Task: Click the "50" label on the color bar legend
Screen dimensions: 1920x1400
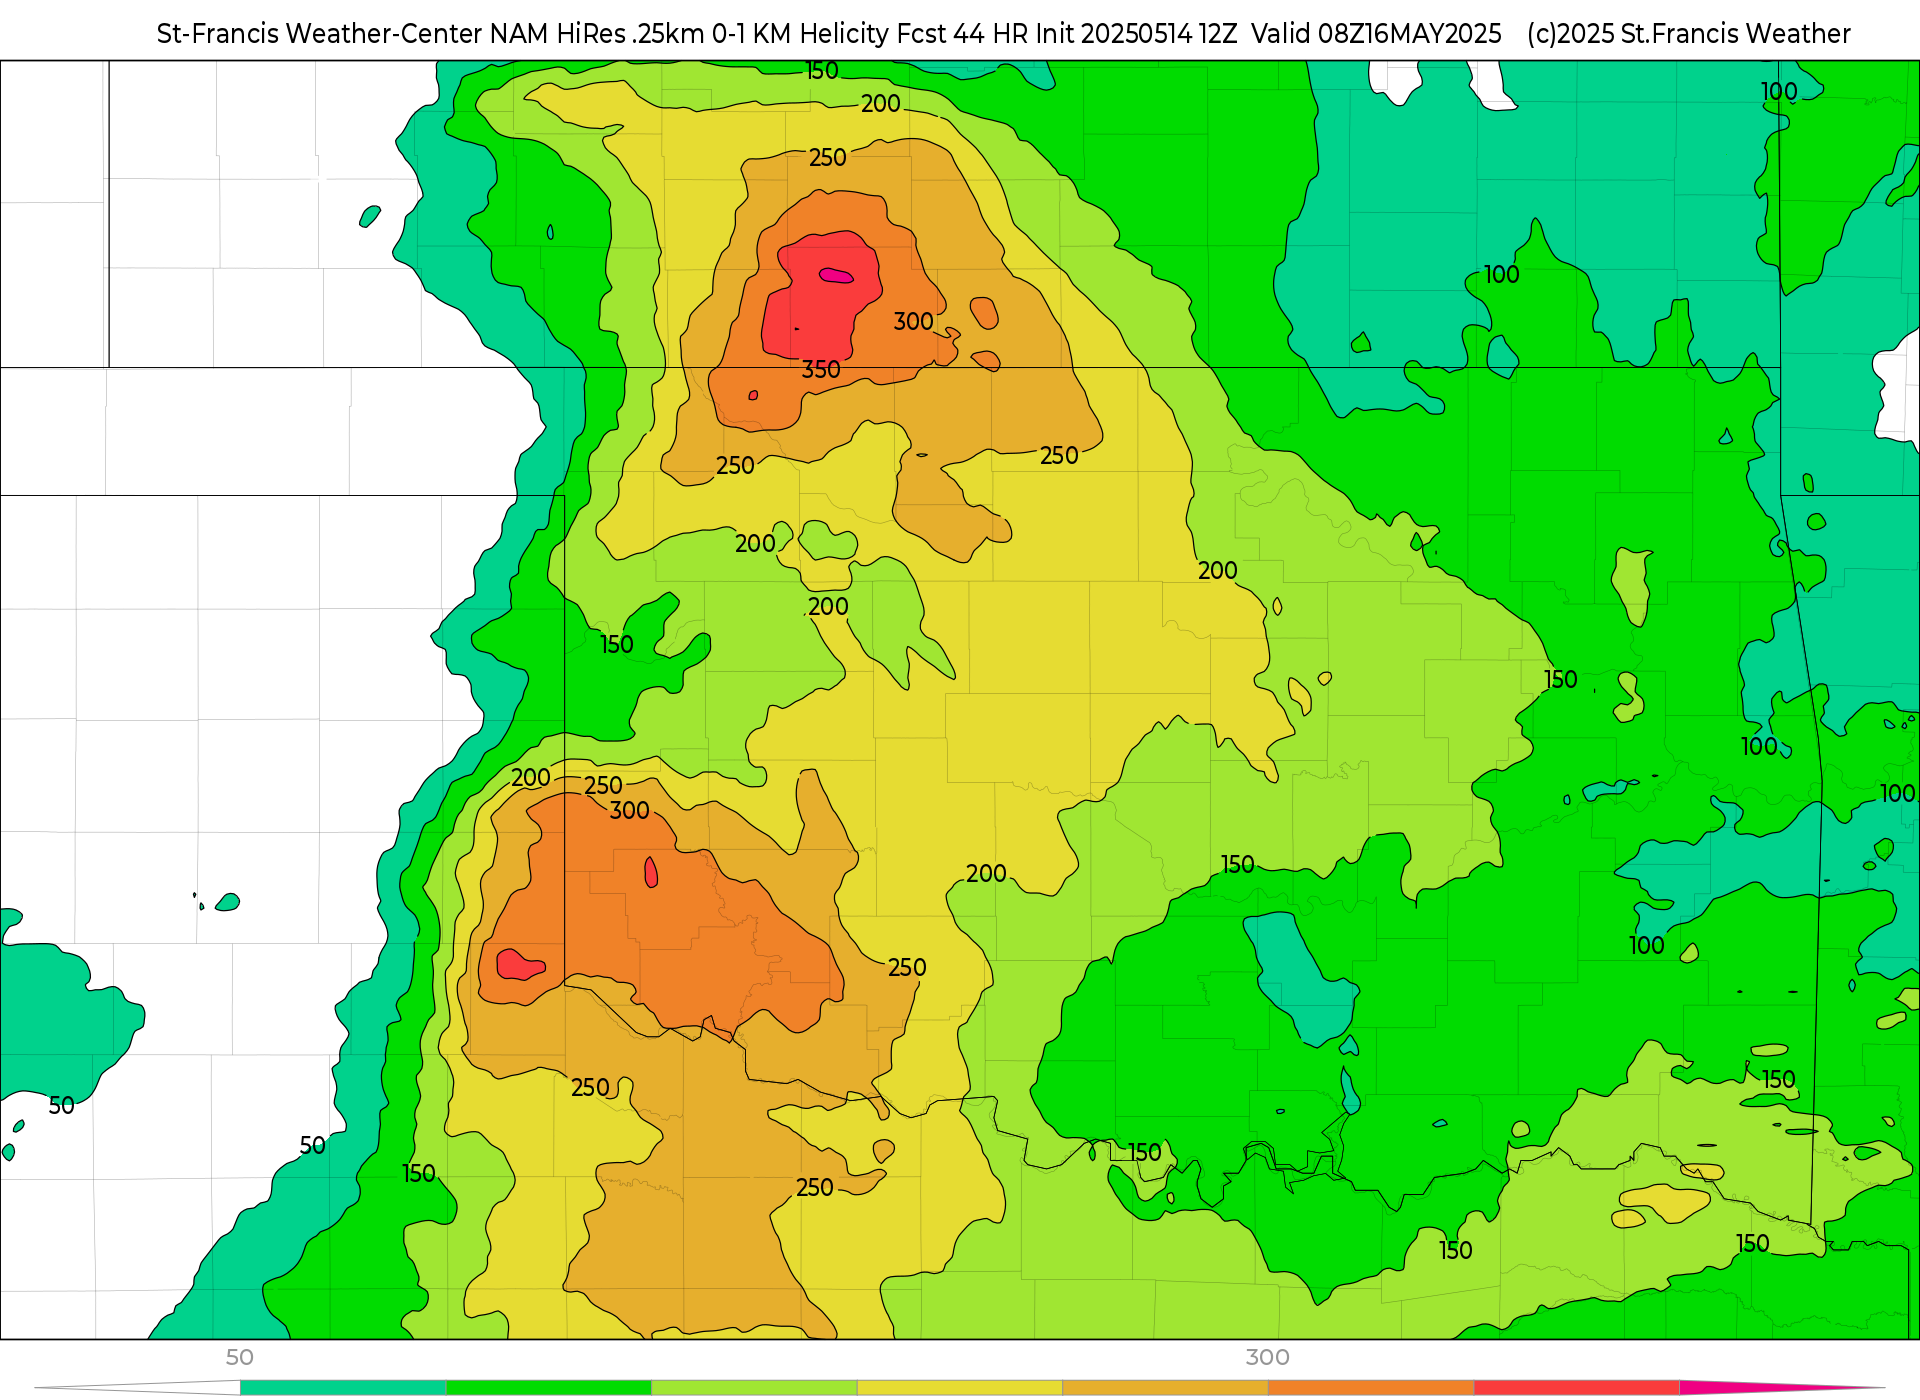Action: pyautogui.click(x=240, y=1357)
